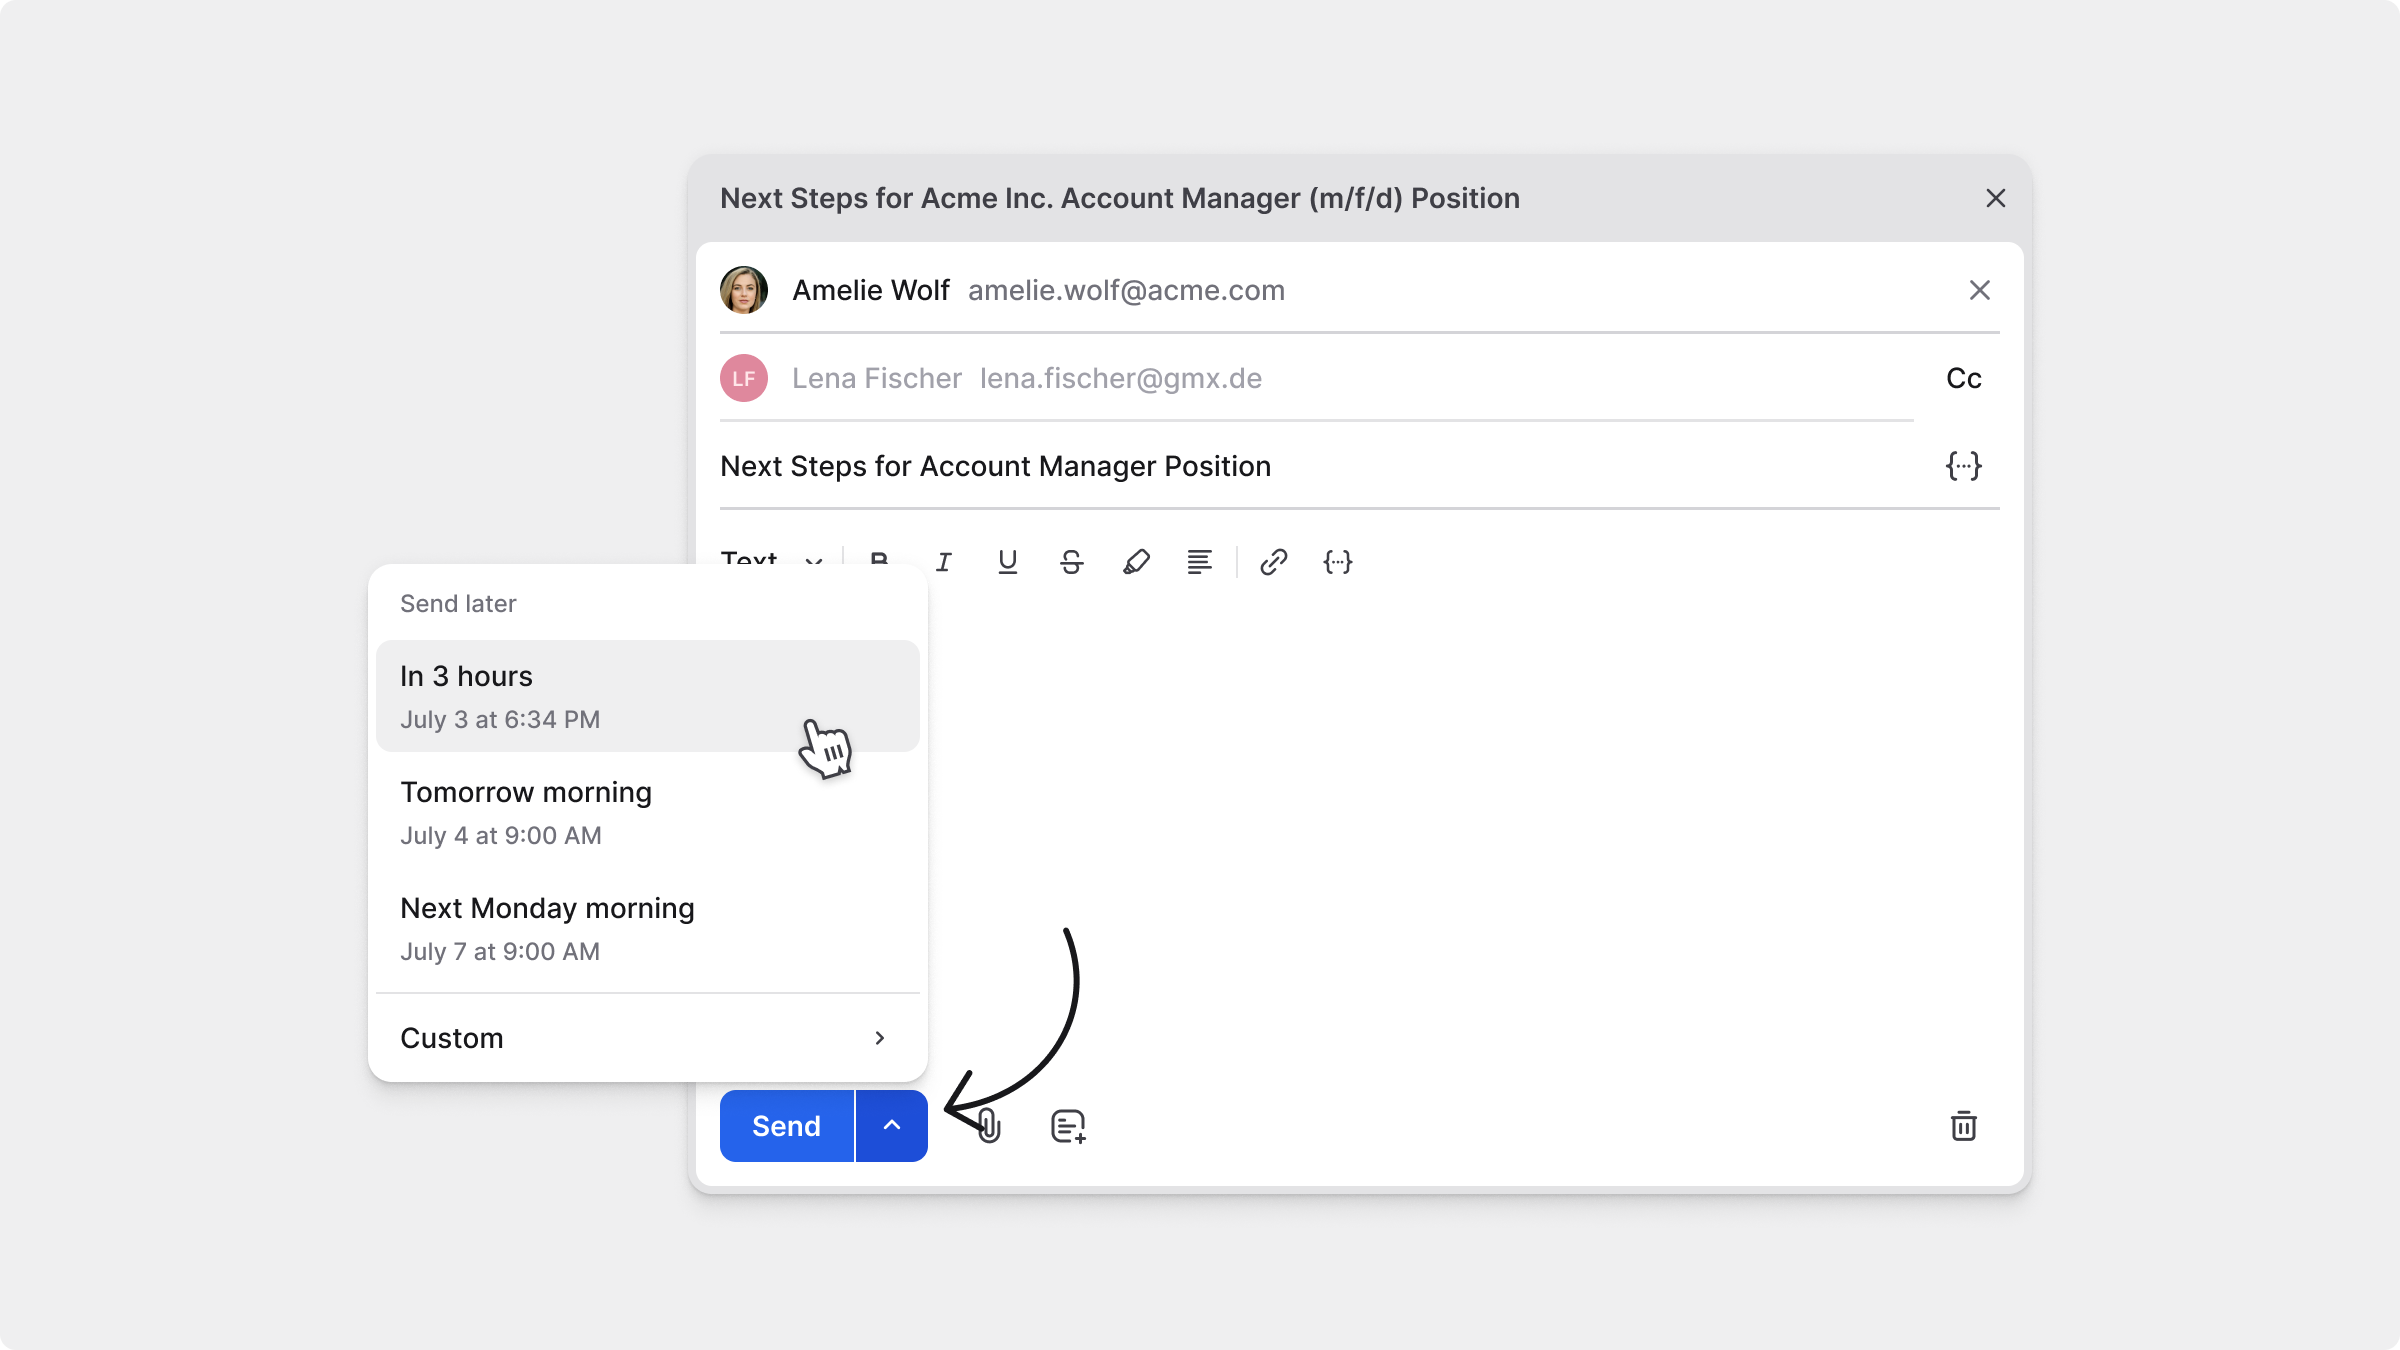Open text alignment options

1199,562
